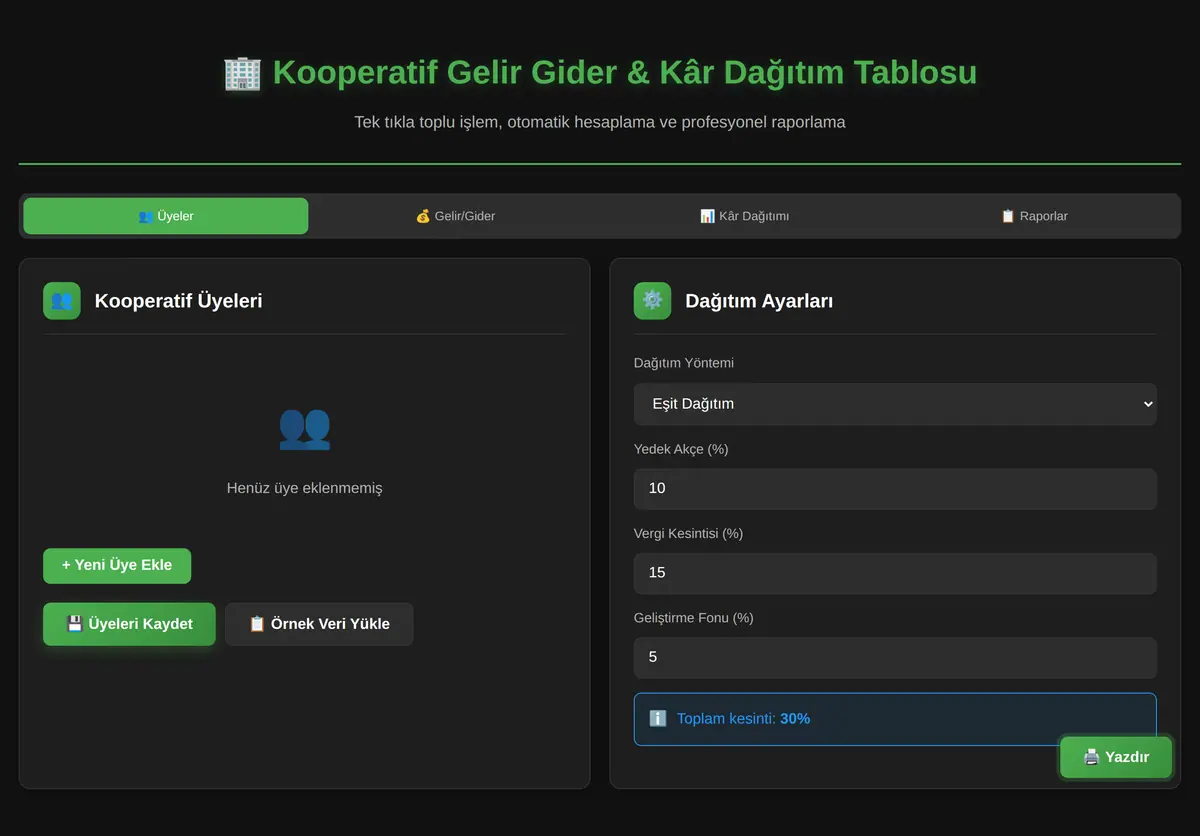
Task: Click the 'Geliştirme Fonu (%)' label
Action: (694, 618)
